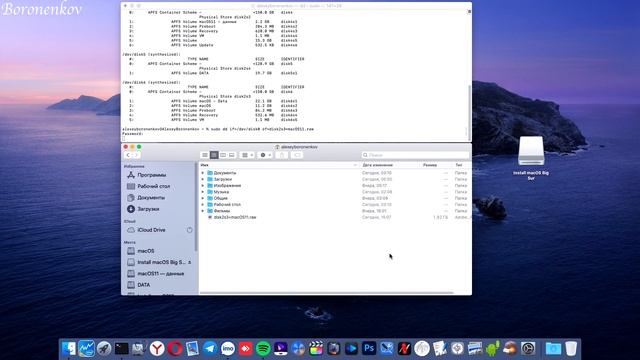640x360 pixels.
Task: Switch Finder to list view
Action: tap(214, 155)
